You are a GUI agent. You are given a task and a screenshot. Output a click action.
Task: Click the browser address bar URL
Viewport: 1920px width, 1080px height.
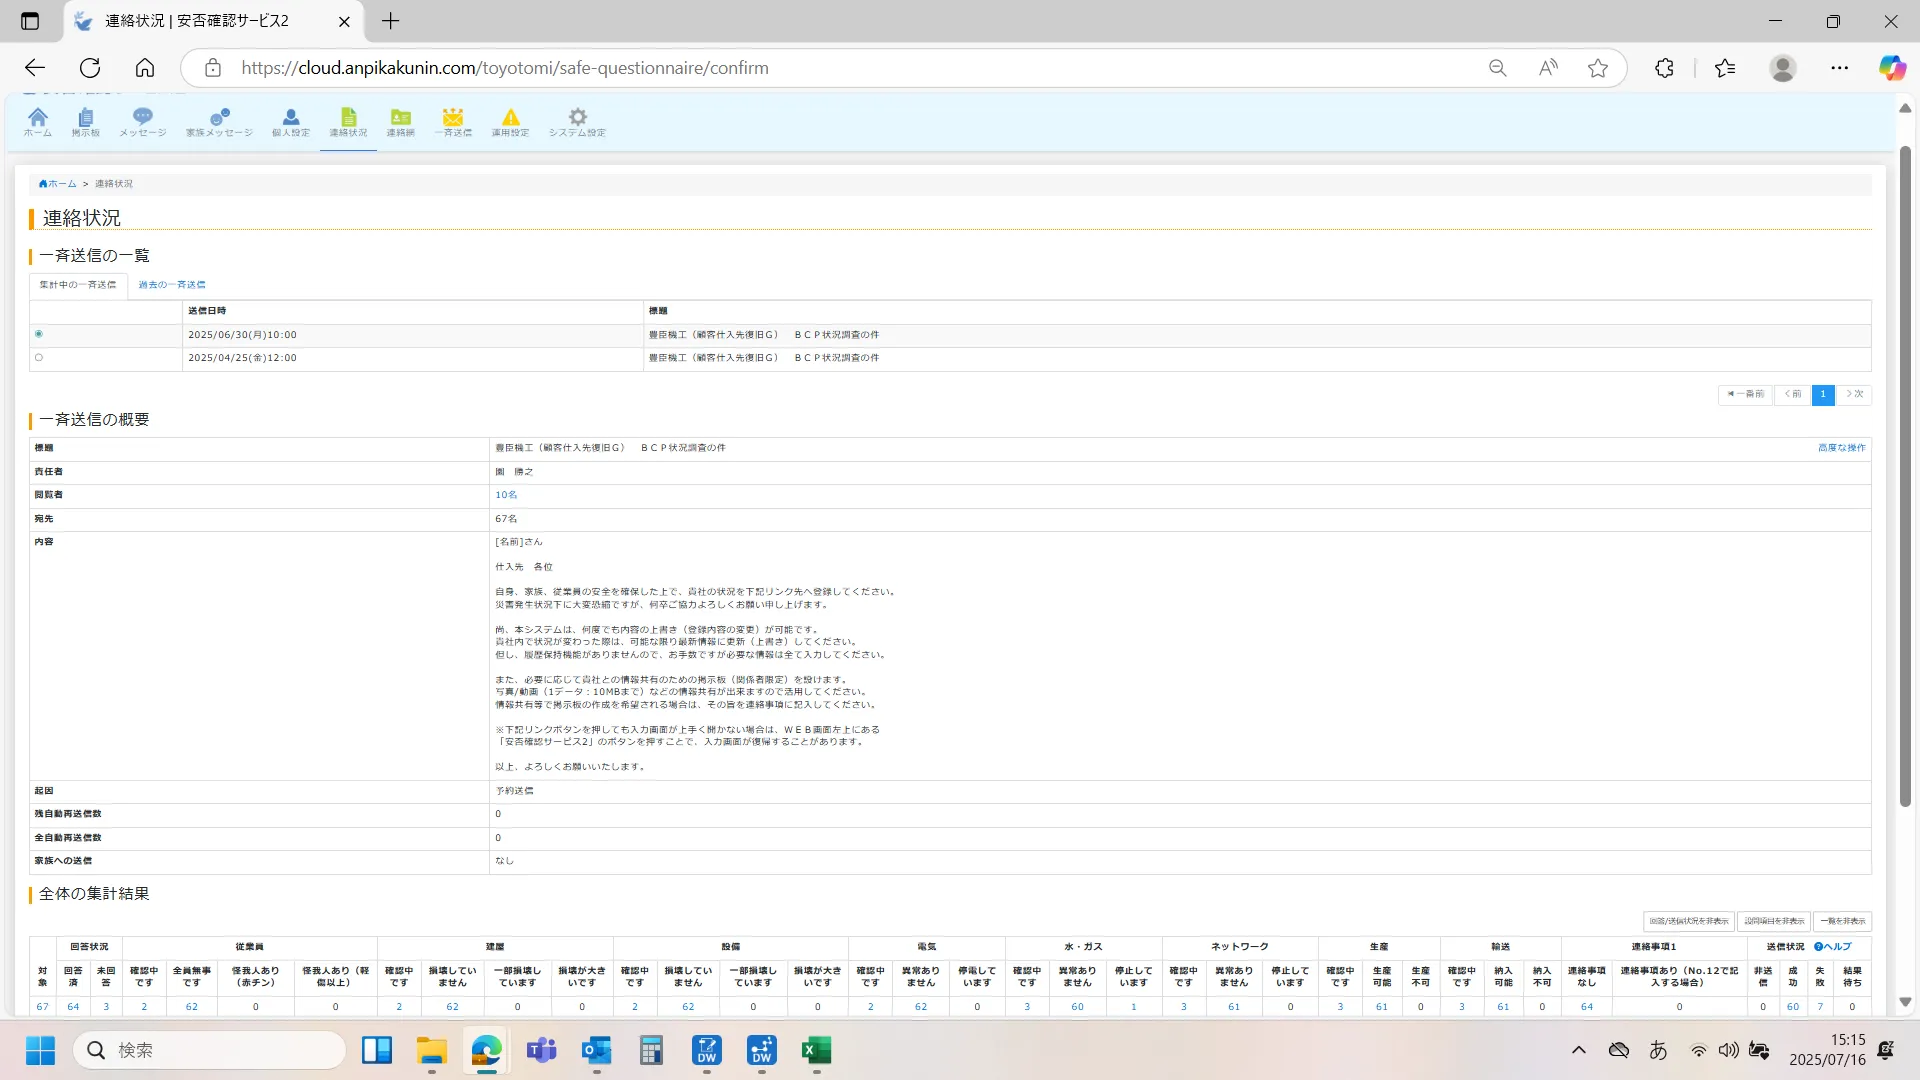505,68
